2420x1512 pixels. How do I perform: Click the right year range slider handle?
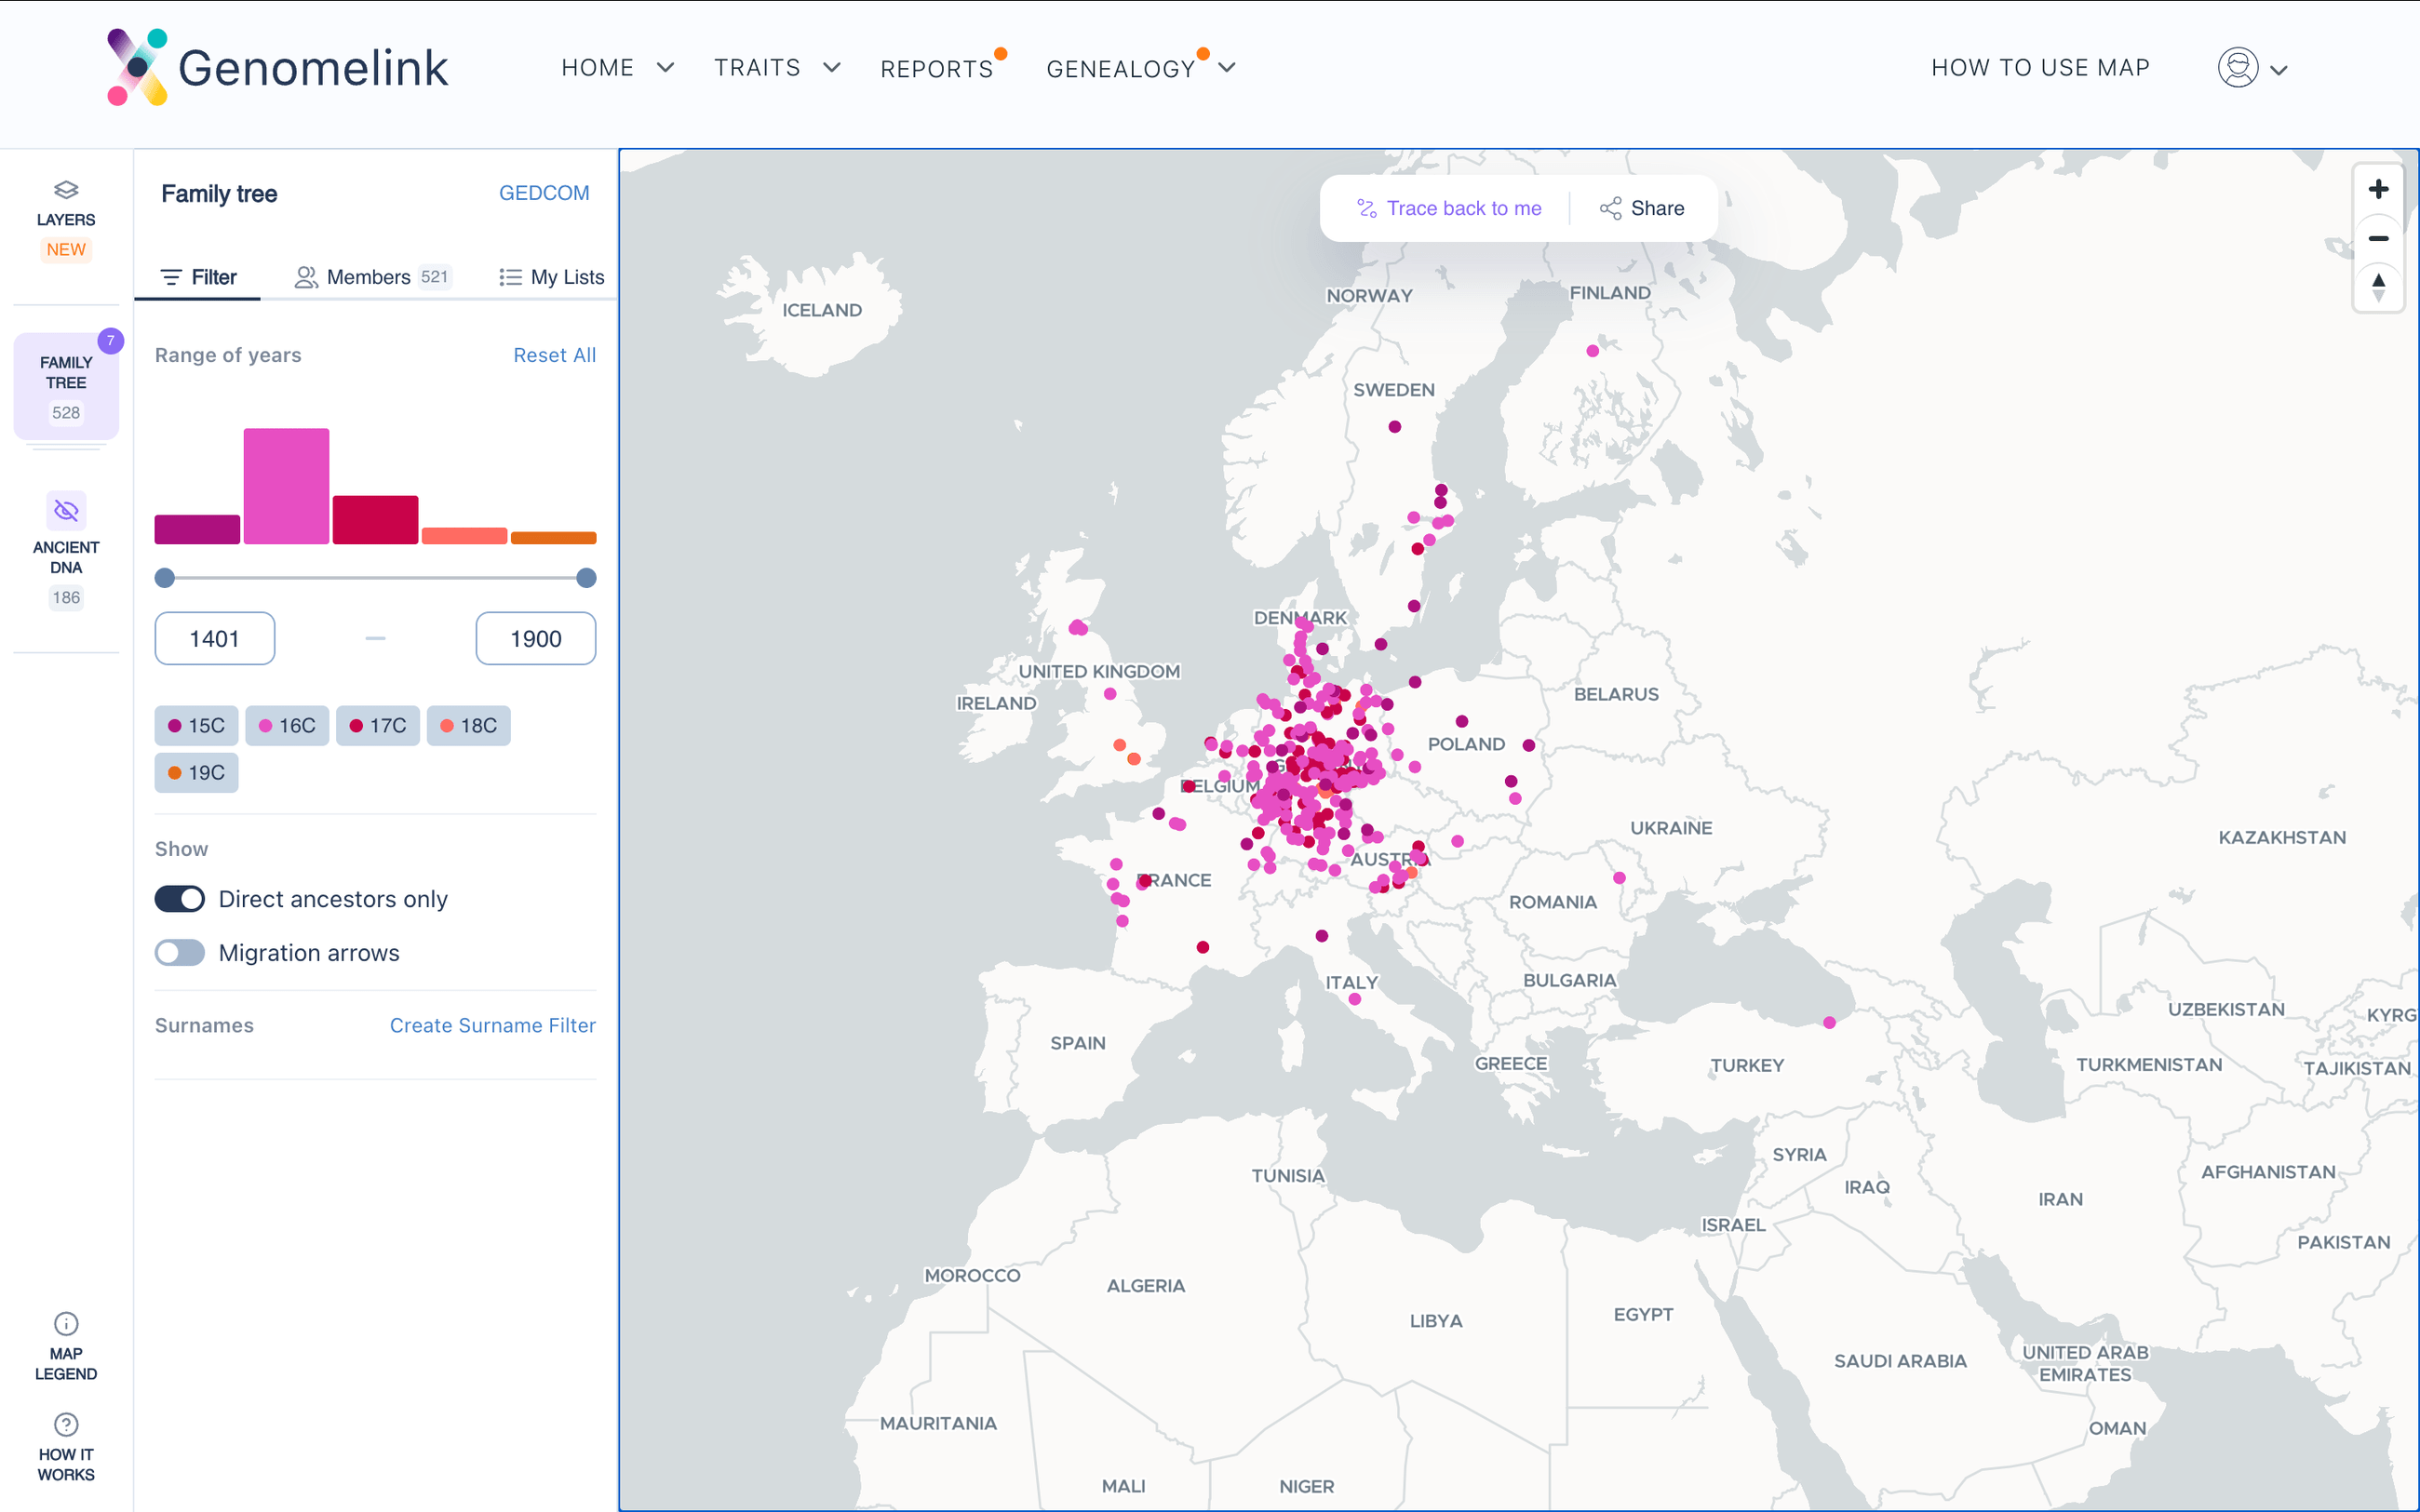point(587,578)
